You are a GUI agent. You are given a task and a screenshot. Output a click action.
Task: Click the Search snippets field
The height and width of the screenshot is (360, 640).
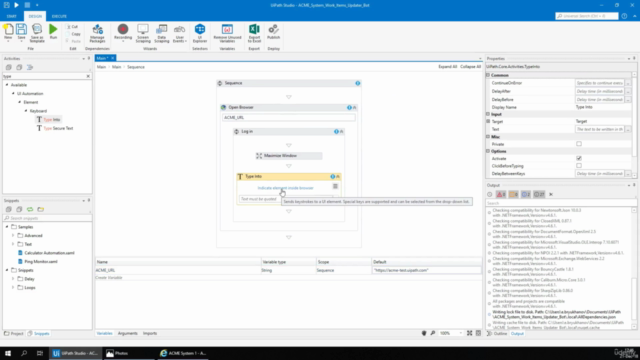(x=47, y=218)
